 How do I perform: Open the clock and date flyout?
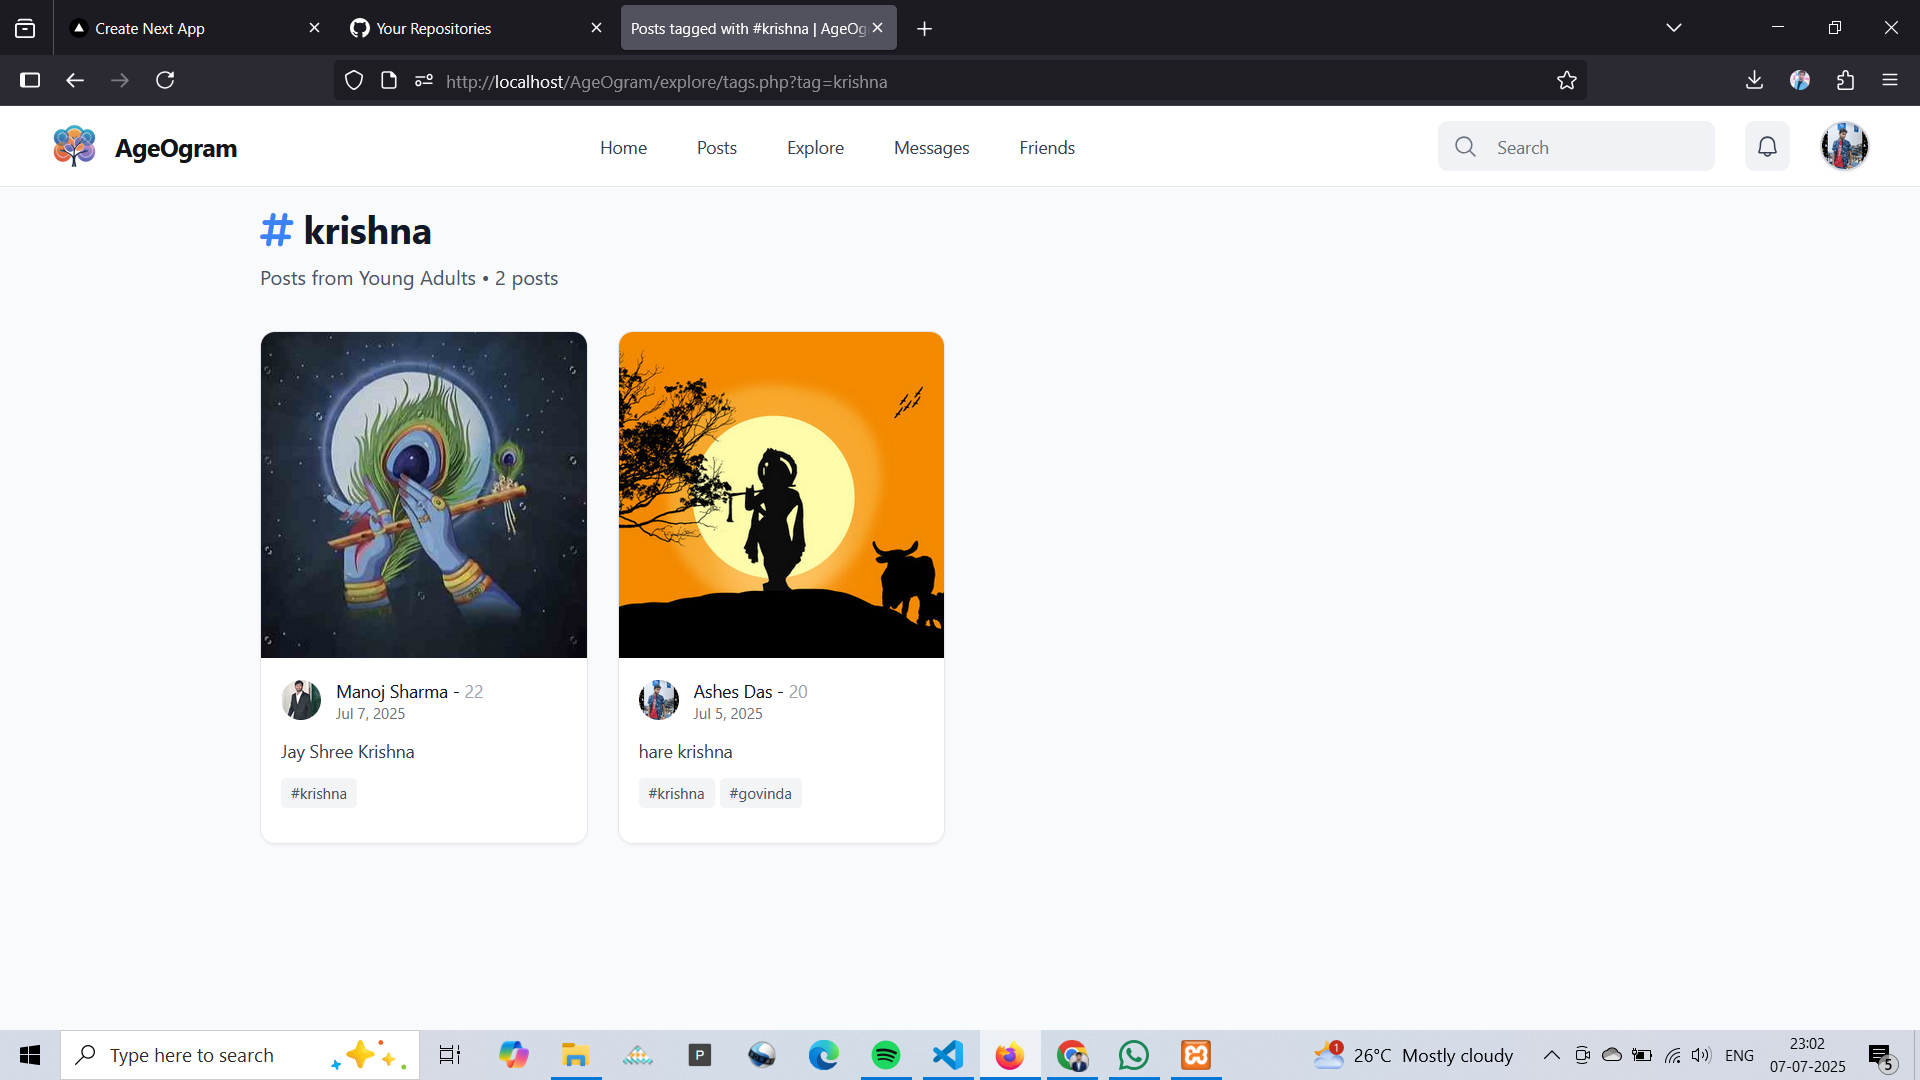pos(1807,1055)
